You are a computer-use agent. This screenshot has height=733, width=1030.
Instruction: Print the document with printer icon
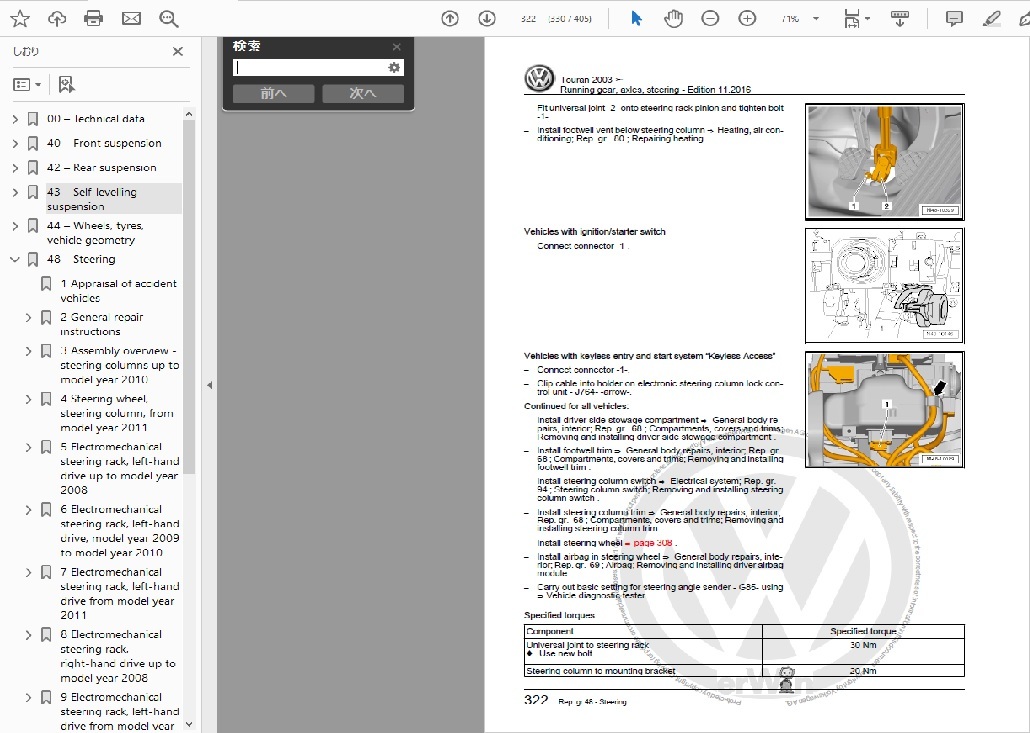[94, 19]
